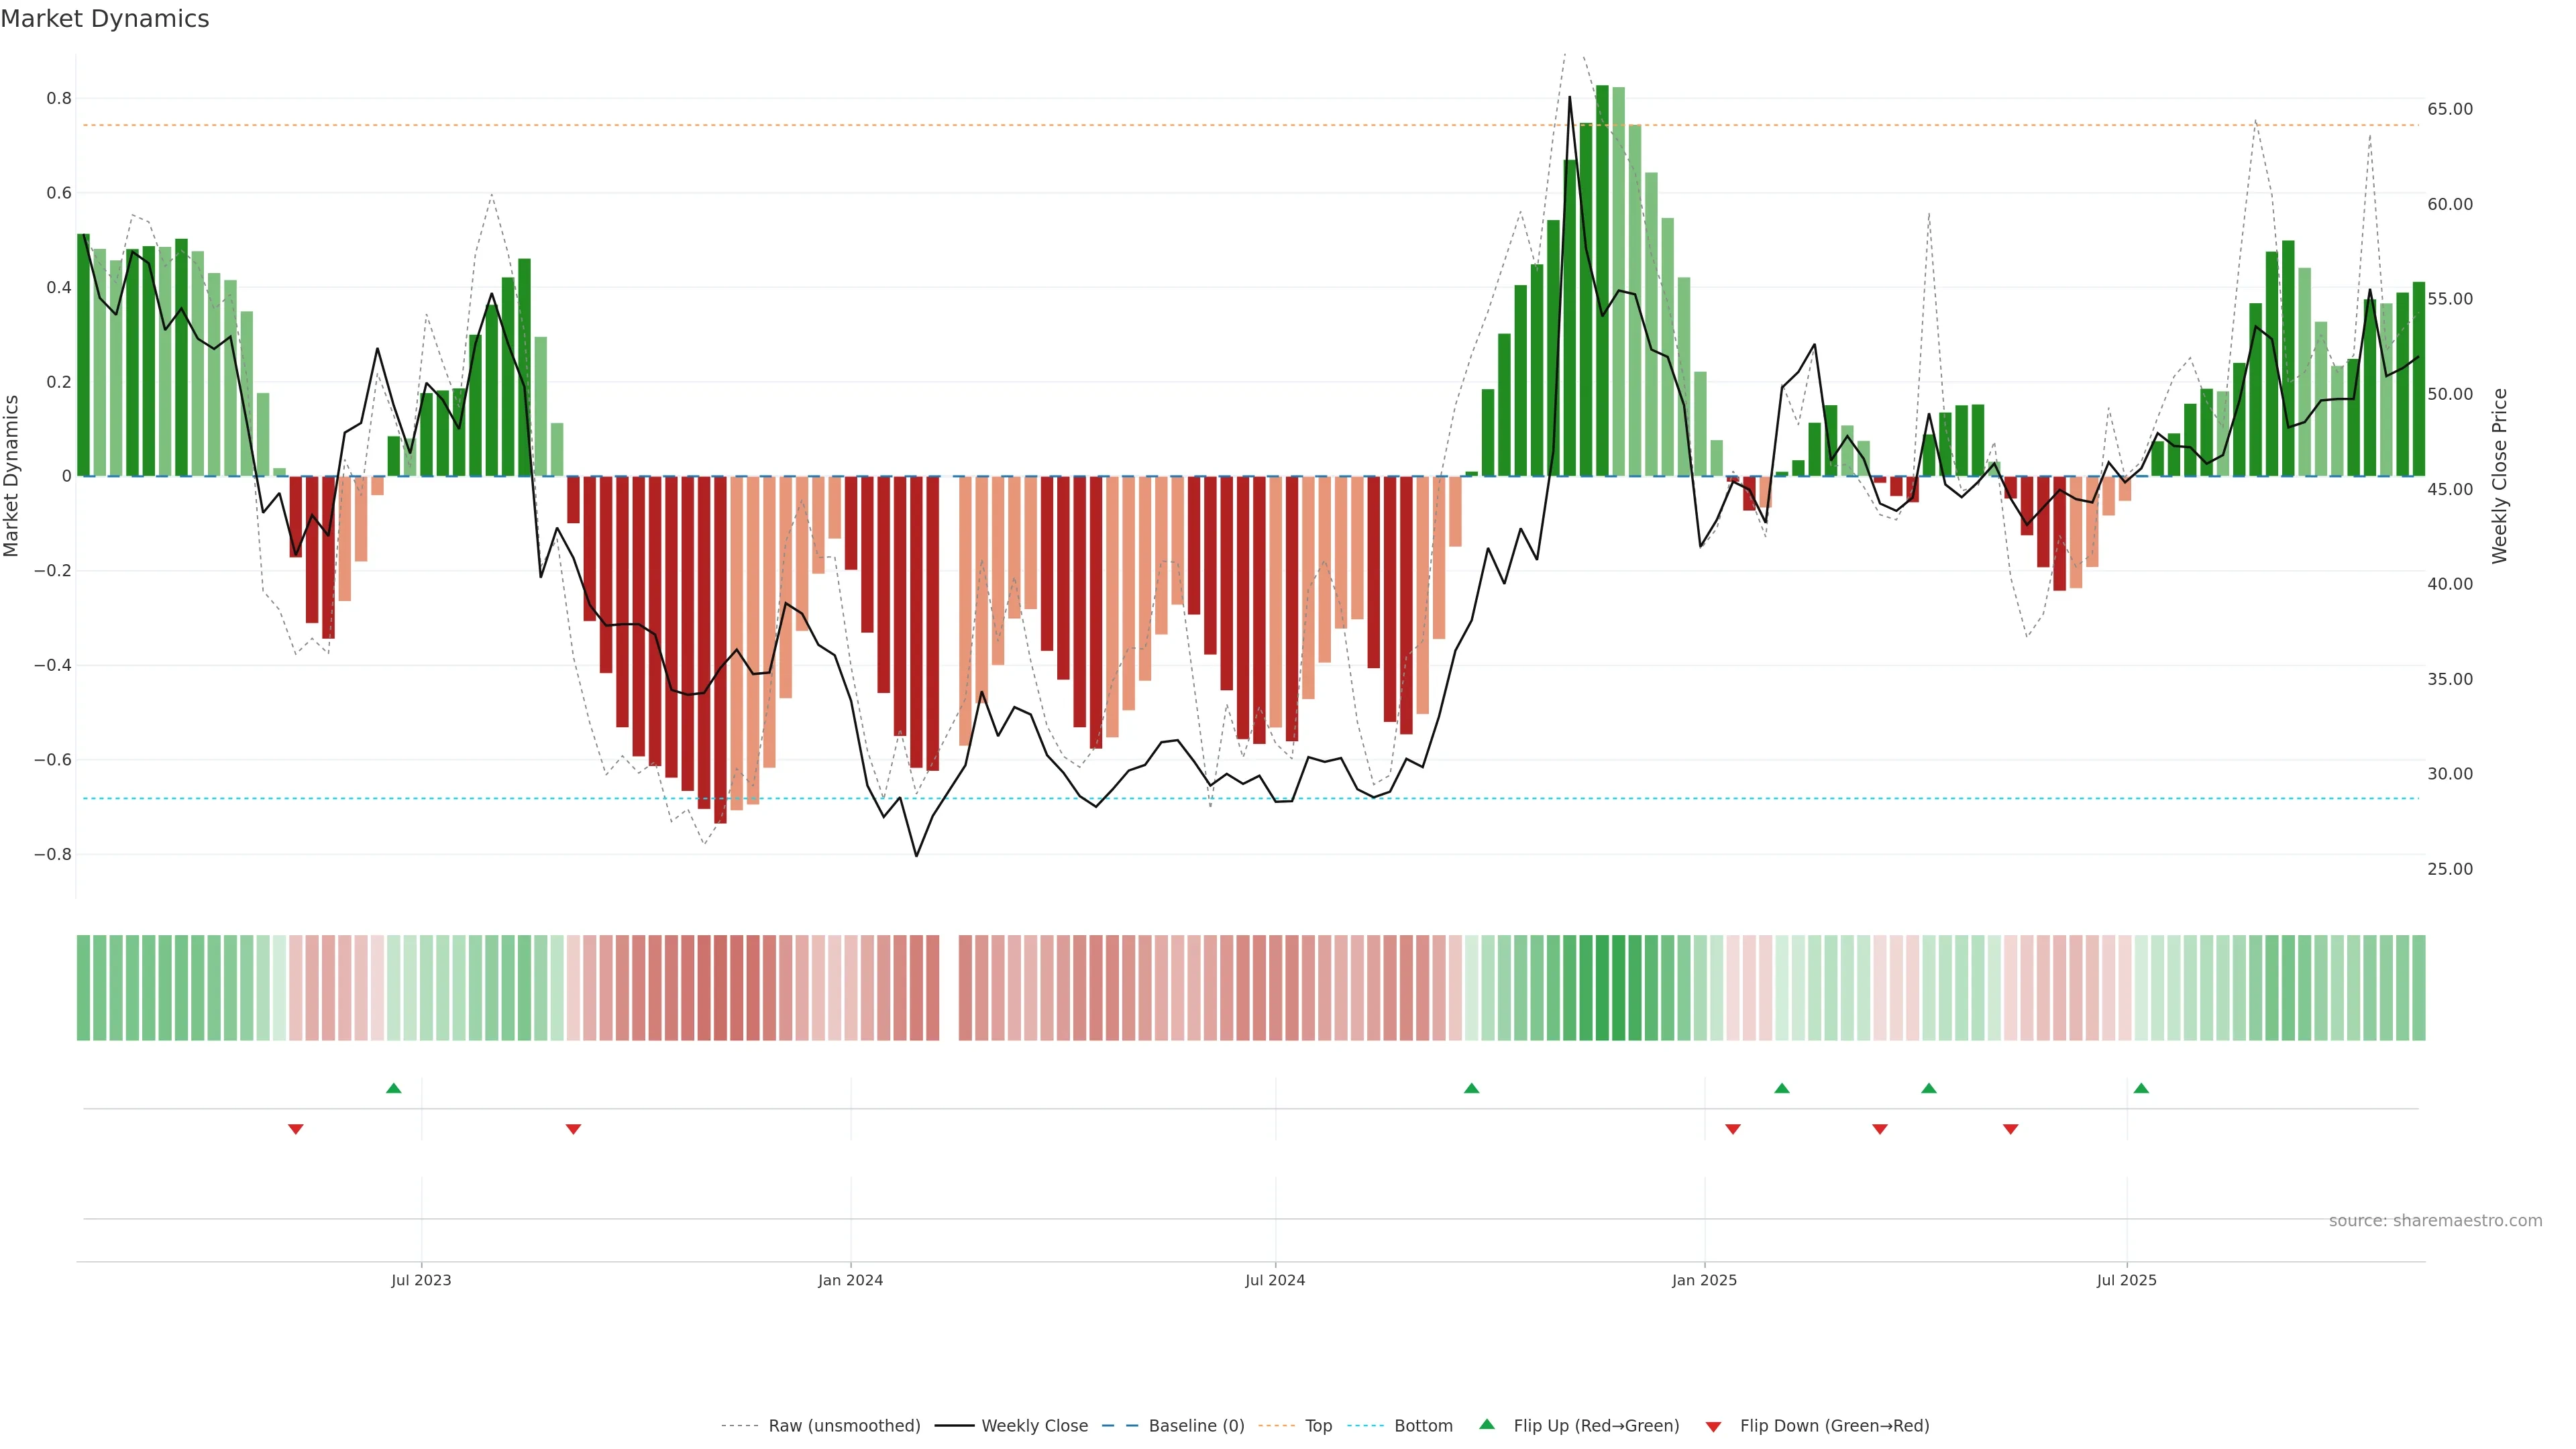Click the red triangle icon in legend

click(1713, 1426)
